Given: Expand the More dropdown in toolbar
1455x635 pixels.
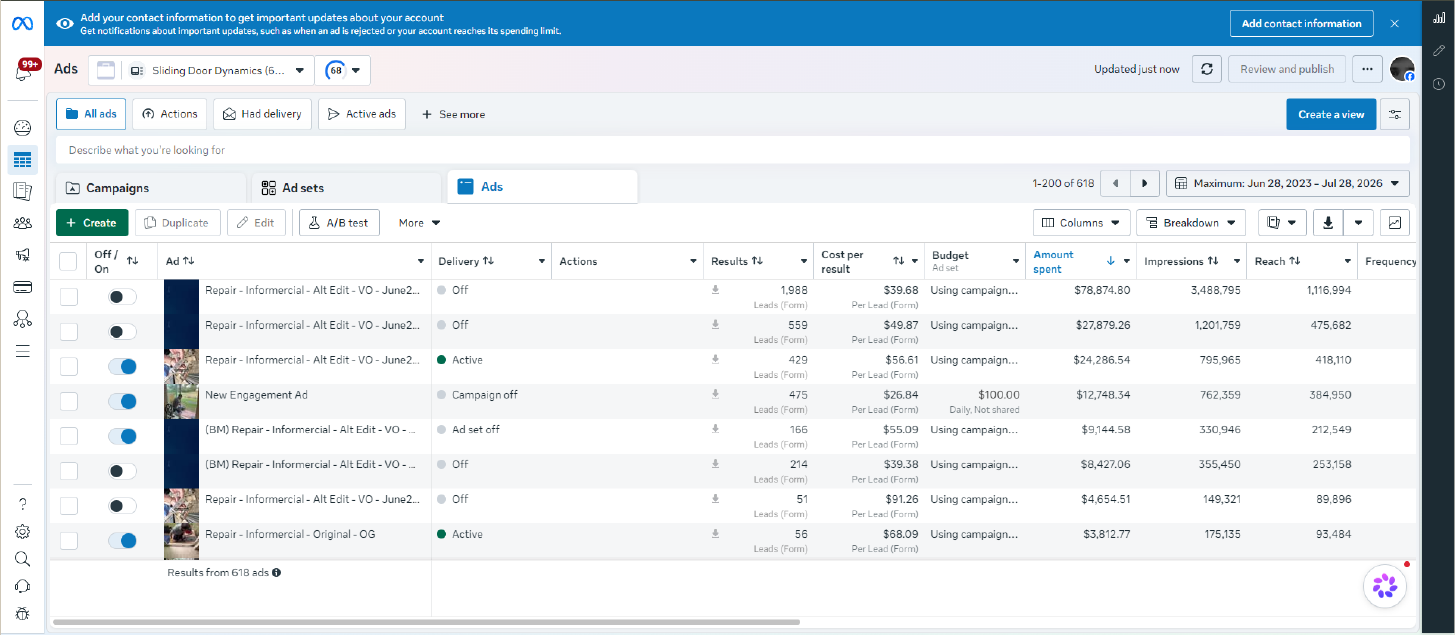Looking at the screenshot, I should tap(419, 222).
